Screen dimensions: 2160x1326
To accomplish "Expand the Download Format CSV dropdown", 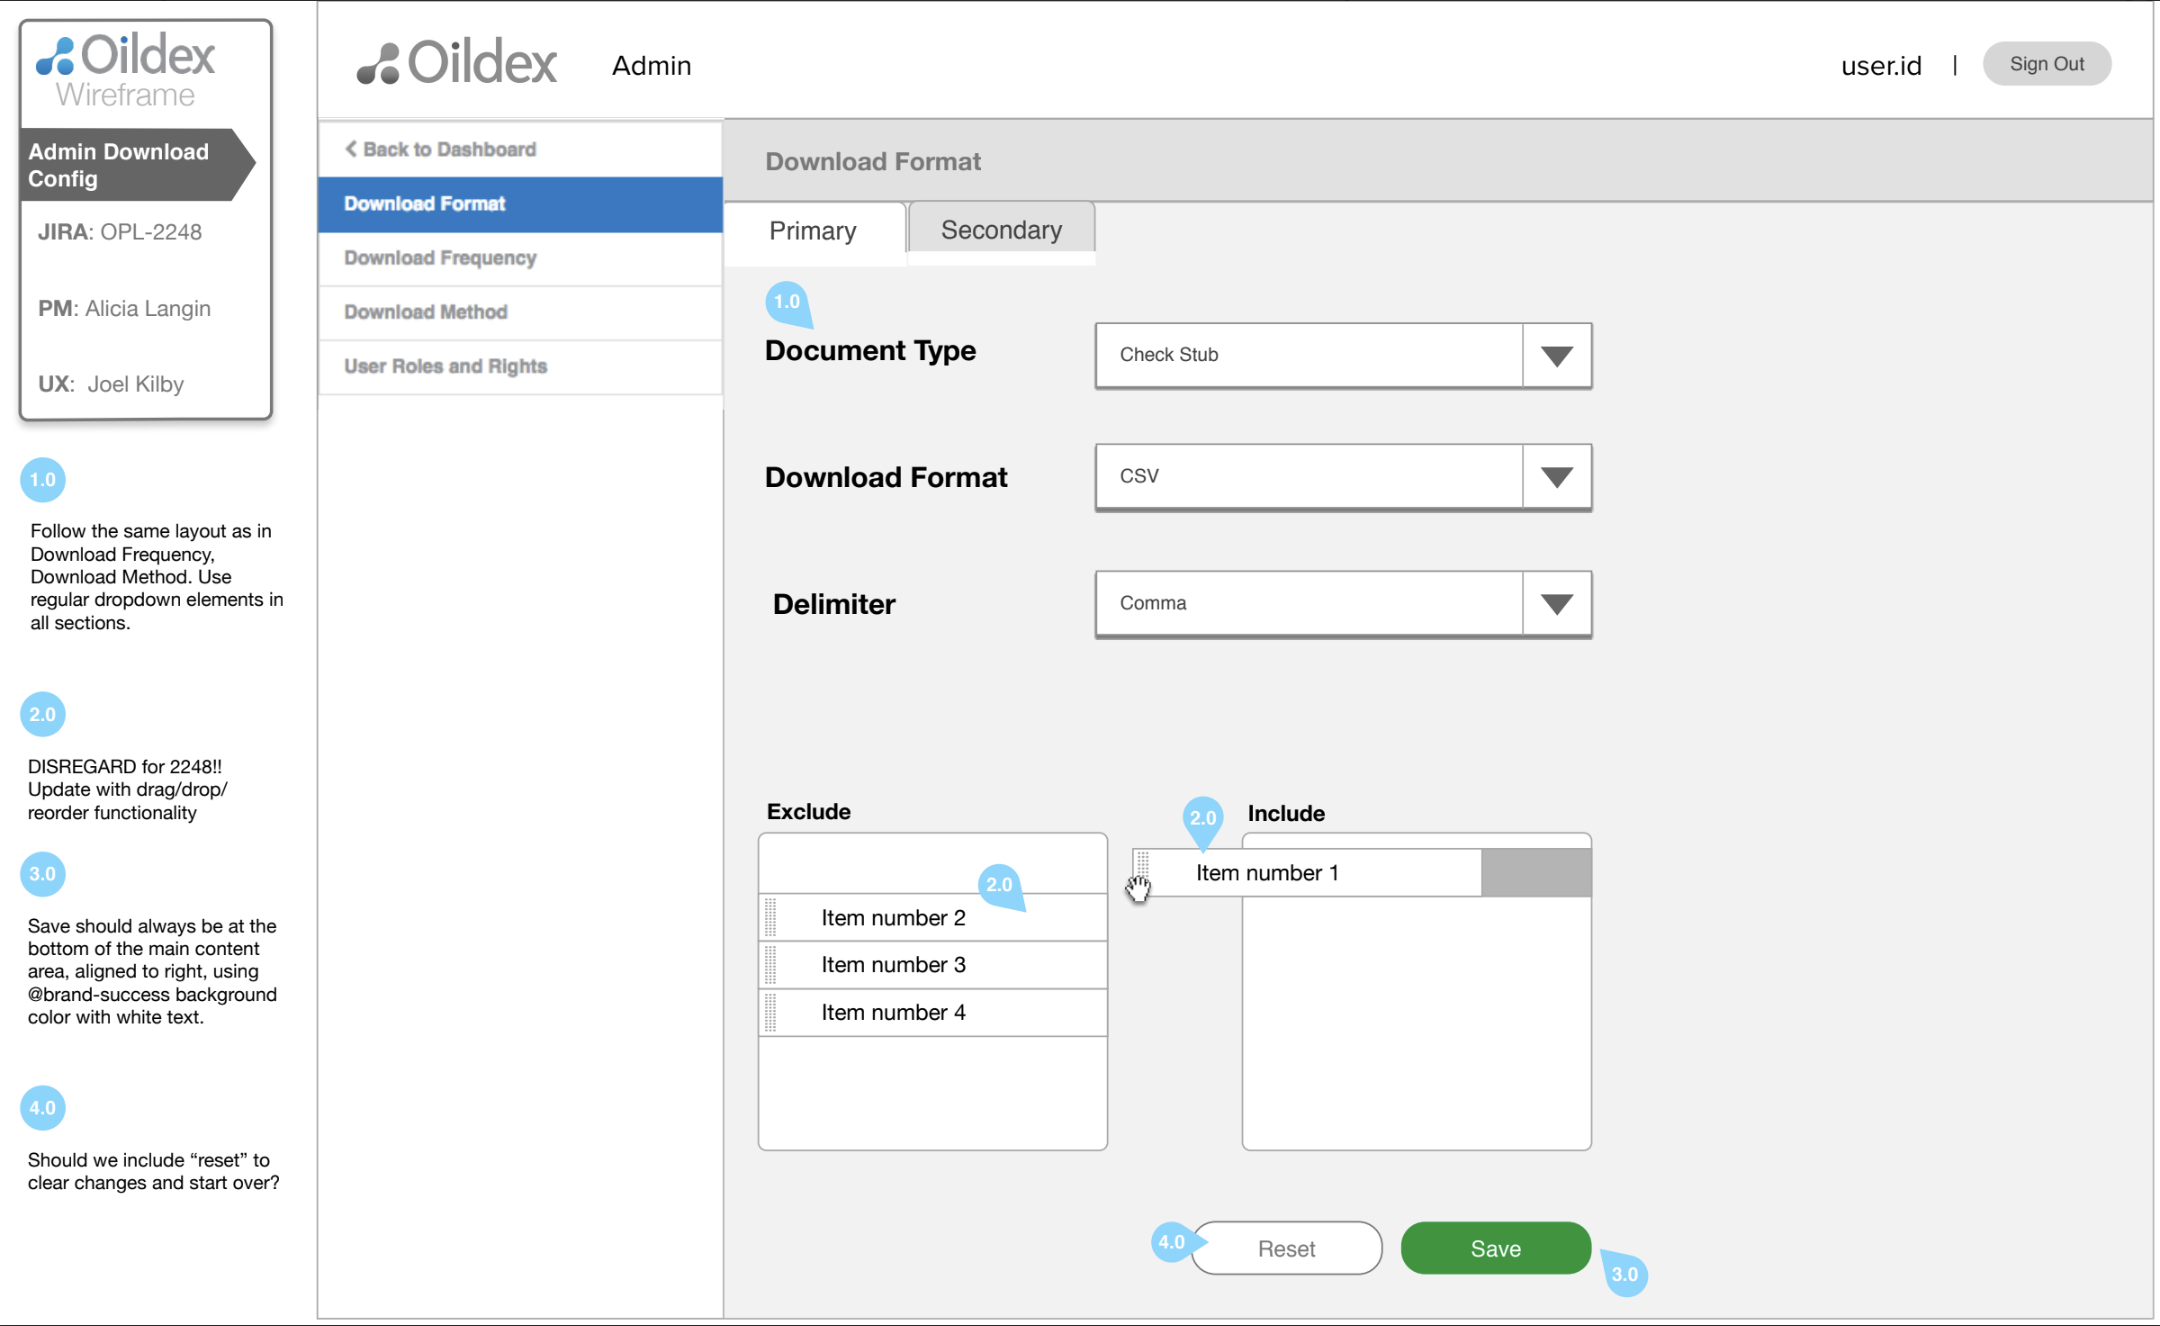I will [1556, 477].
